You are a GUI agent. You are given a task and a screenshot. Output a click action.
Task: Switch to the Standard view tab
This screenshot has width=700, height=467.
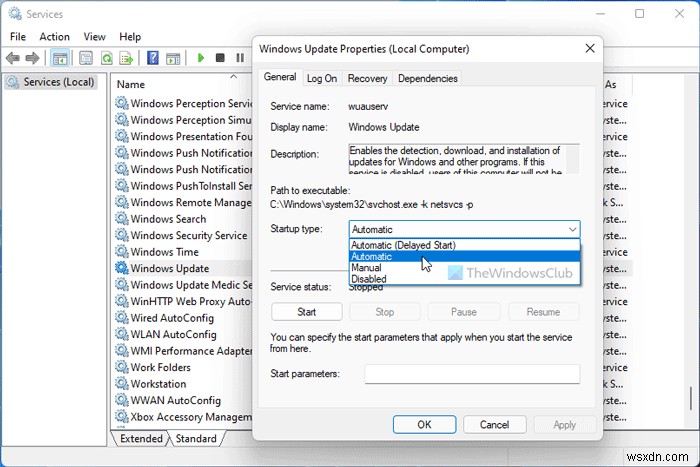point(196,438)
